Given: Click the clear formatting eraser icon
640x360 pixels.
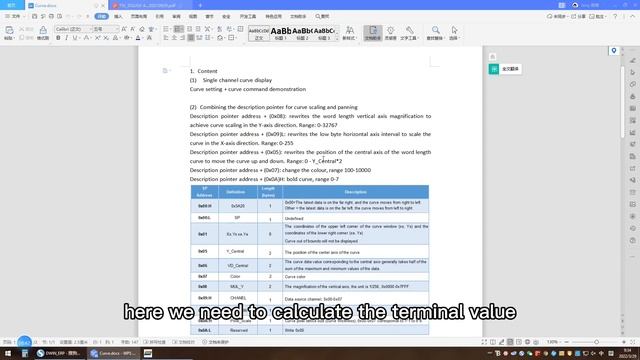Looking at the screenshot, I should (142, 29).
